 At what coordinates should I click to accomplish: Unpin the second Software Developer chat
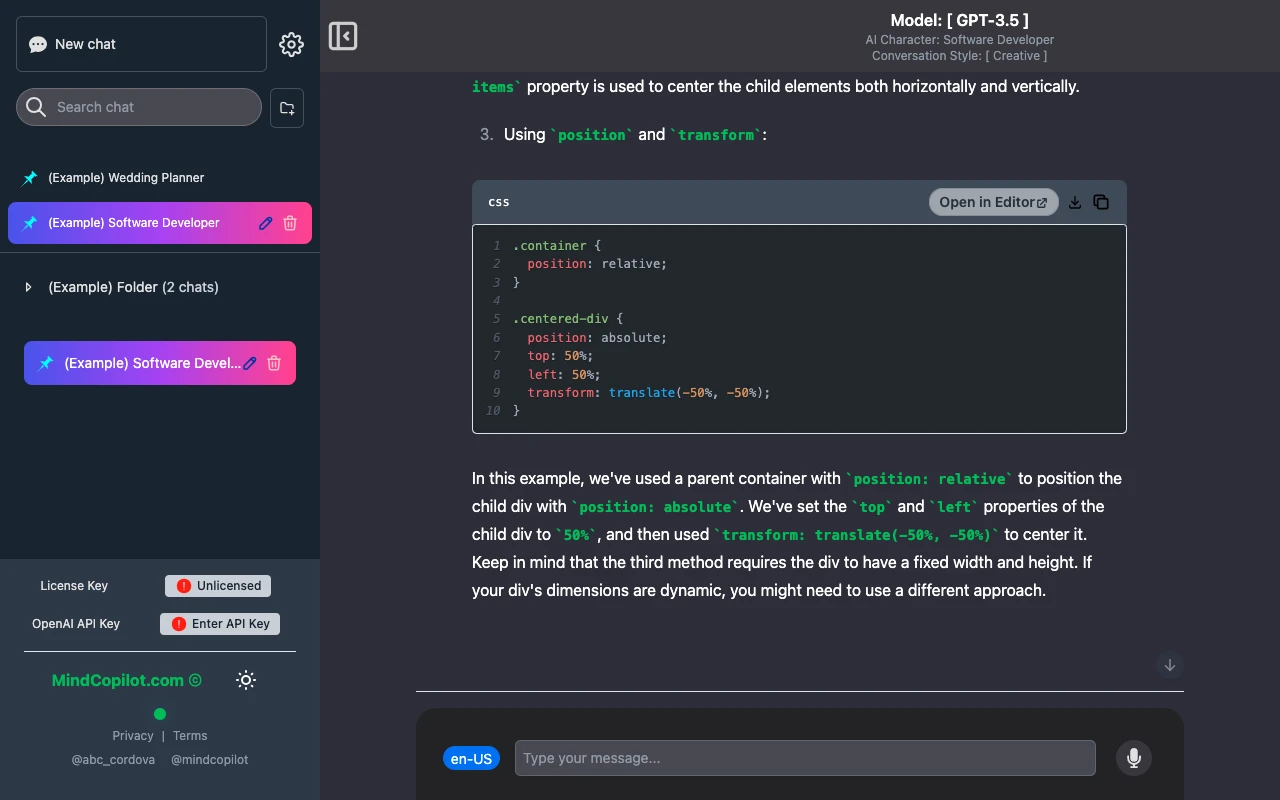[x=46, y=363]
